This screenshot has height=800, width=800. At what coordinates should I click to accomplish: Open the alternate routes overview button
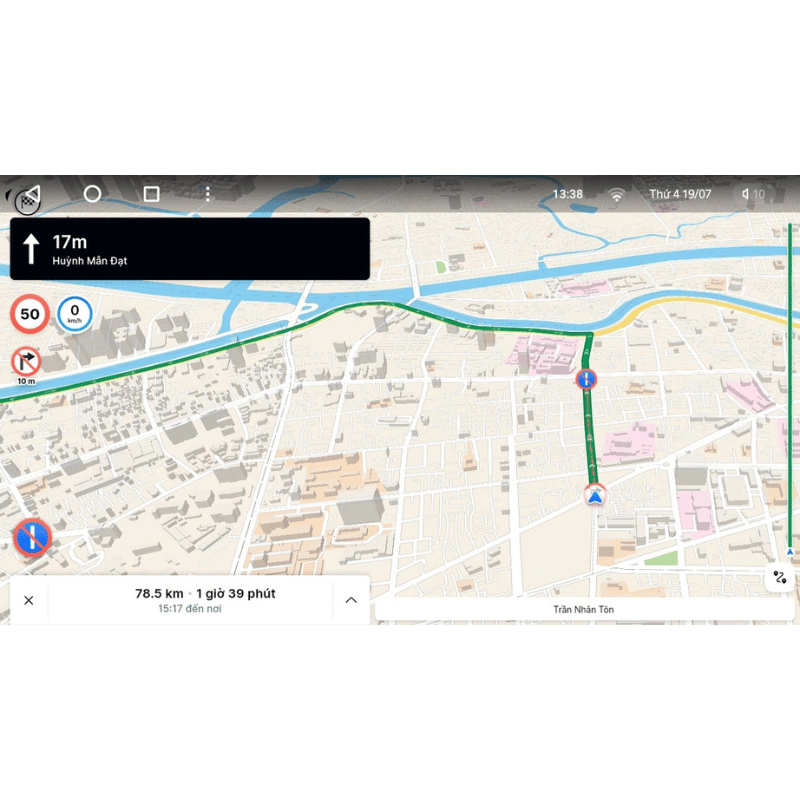[x=780, y=578]
